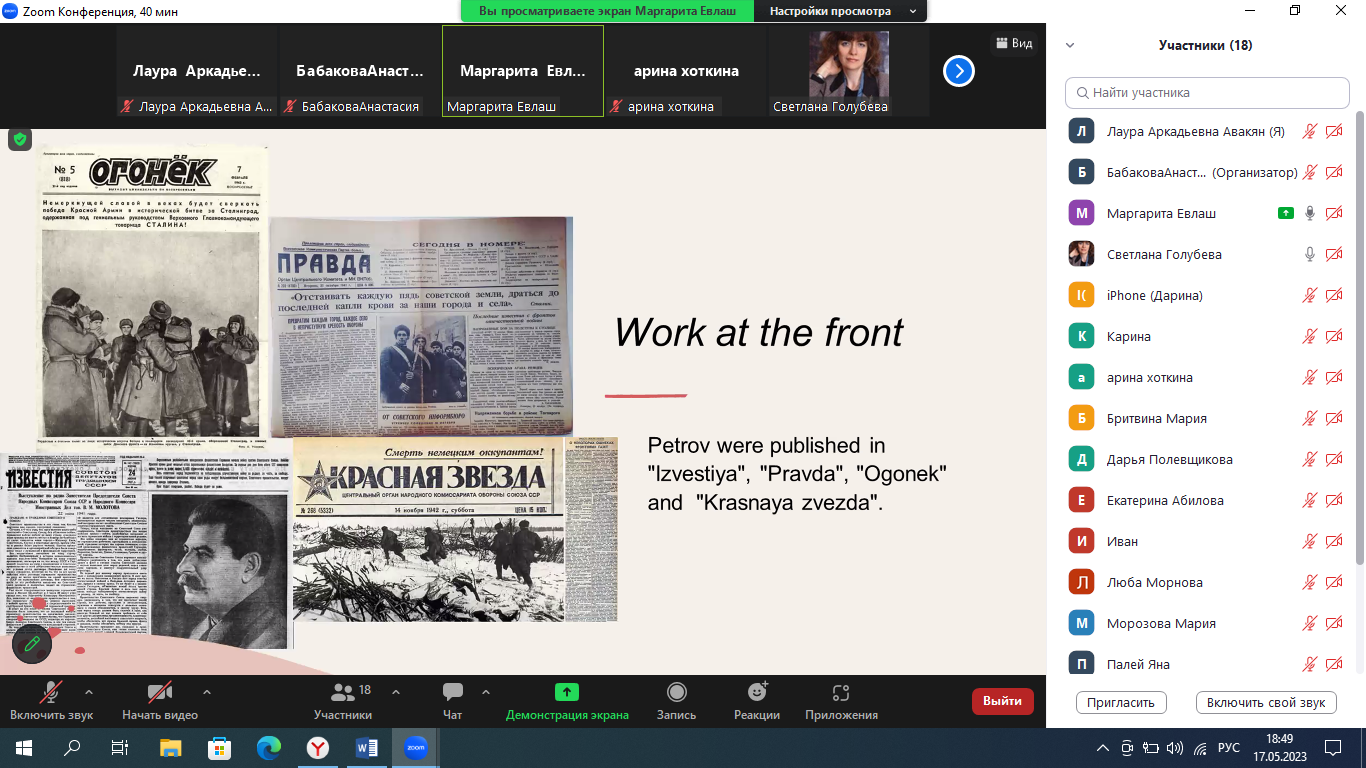Image resolution: width=1366 pixels, height=768 pixels.
Task: Open the Windows notification center icon
Action: tap(1333, 747)
